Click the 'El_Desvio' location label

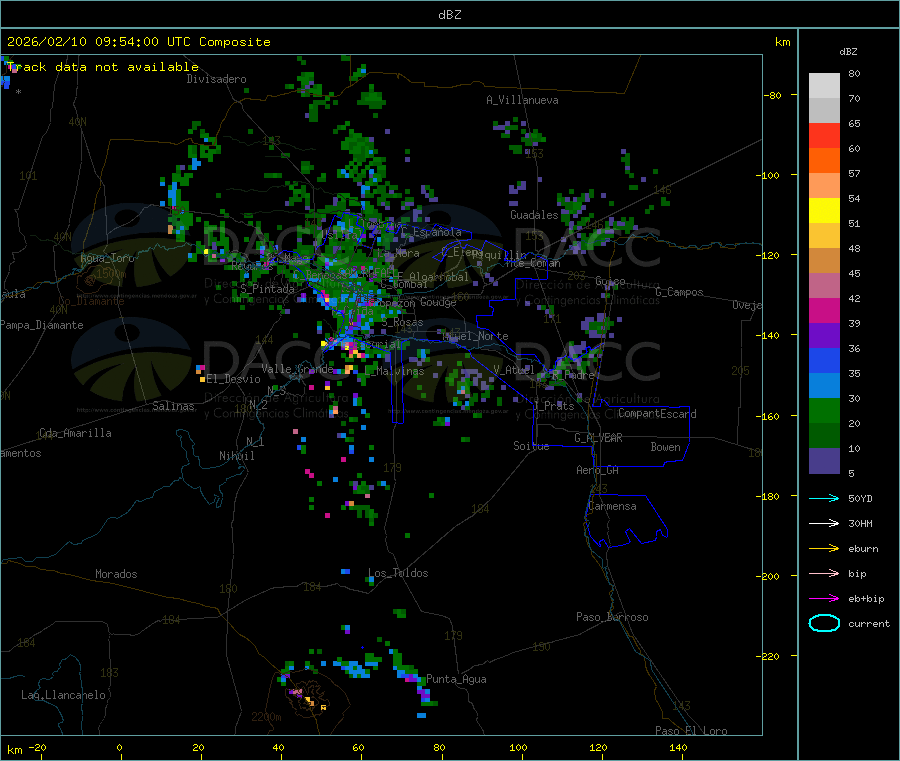coord(233,379)
